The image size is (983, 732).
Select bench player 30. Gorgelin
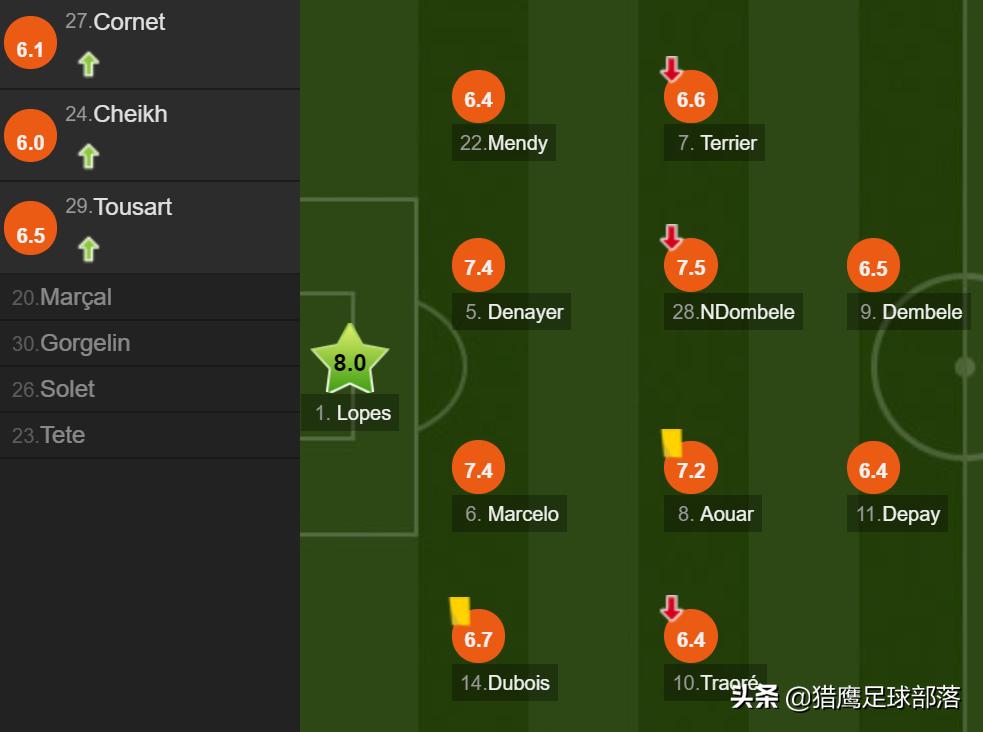[71, 344]
